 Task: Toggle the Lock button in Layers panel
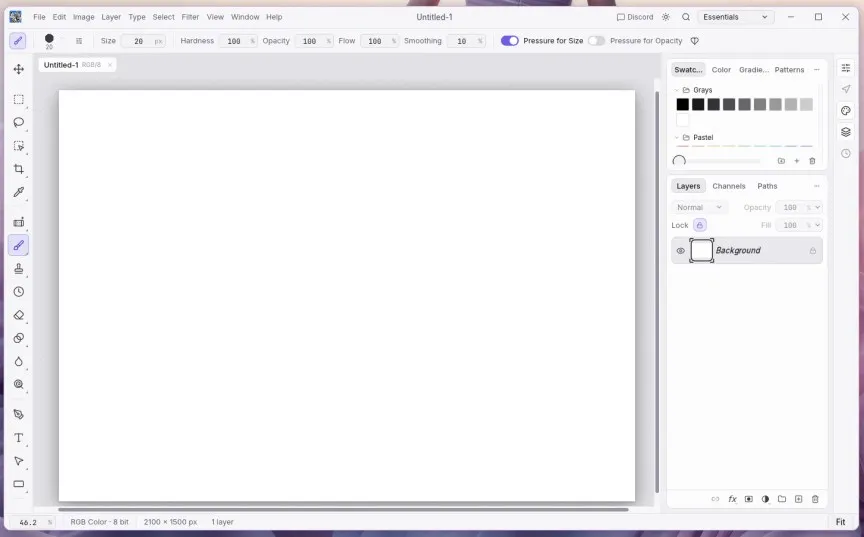700,225
